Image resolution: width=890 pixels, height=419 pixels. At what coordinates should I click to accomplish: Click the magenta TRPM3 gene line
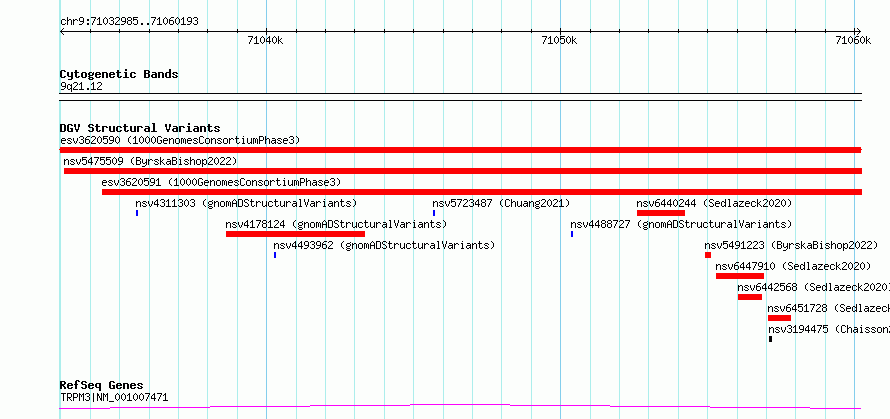pos(460,406)
